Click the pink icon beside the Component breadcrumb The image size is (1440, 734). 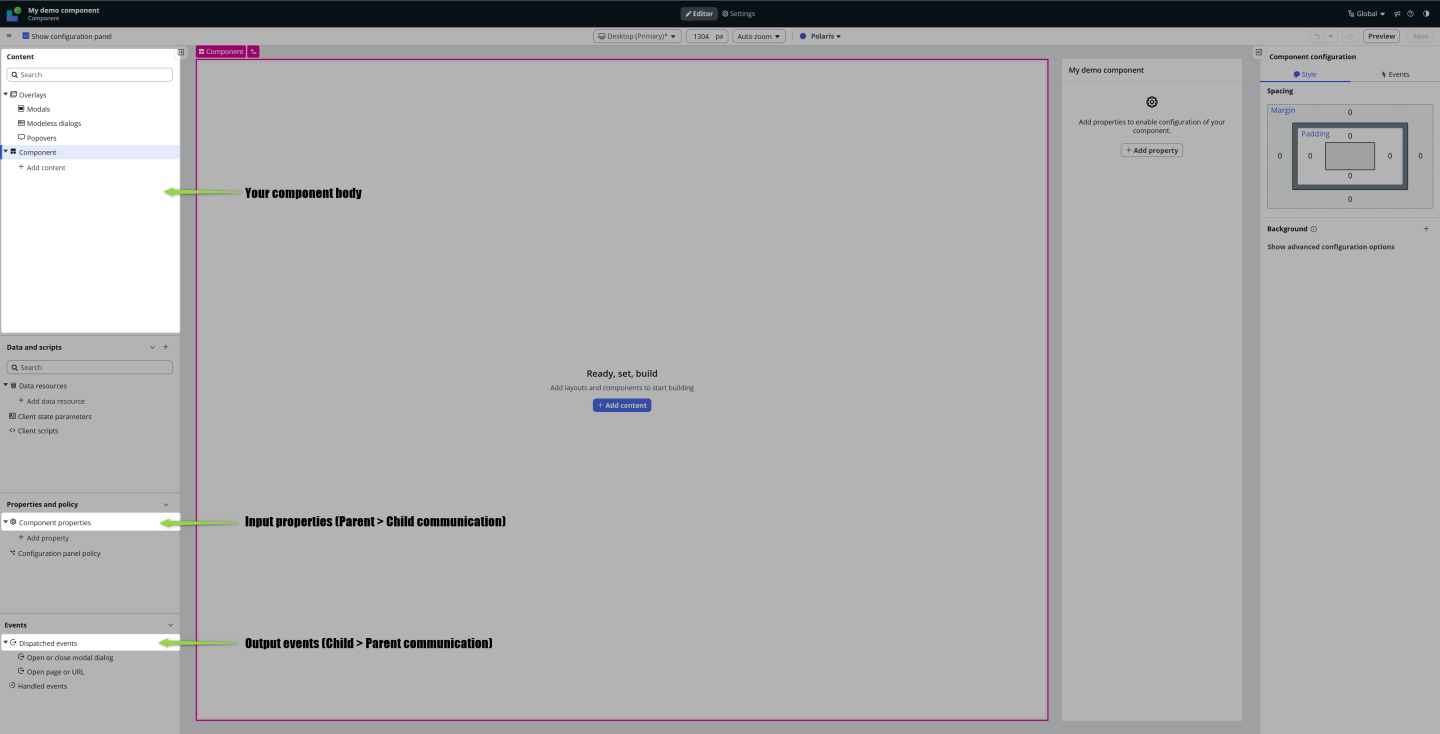(x=253, y=51)
